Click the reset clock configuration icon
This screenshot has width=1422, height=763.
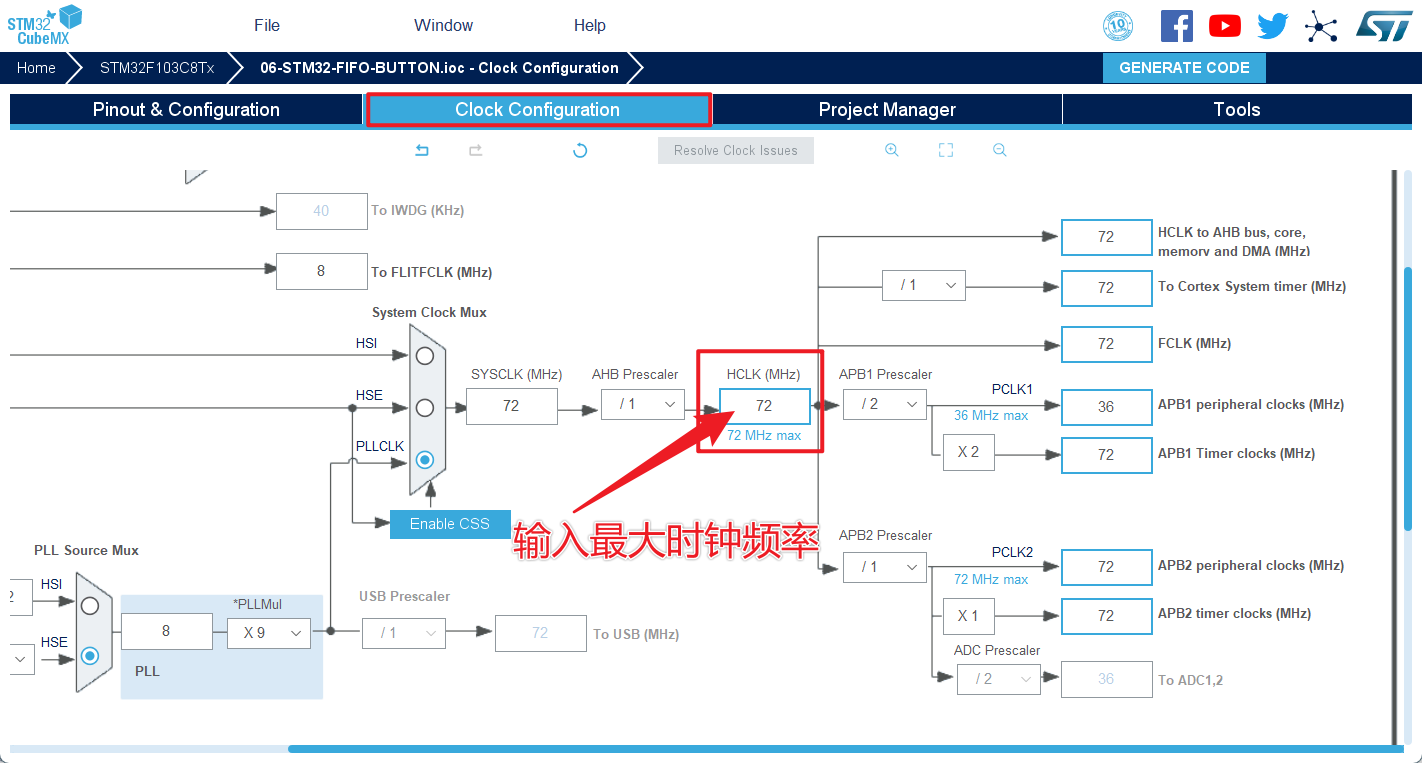point(580,149)
